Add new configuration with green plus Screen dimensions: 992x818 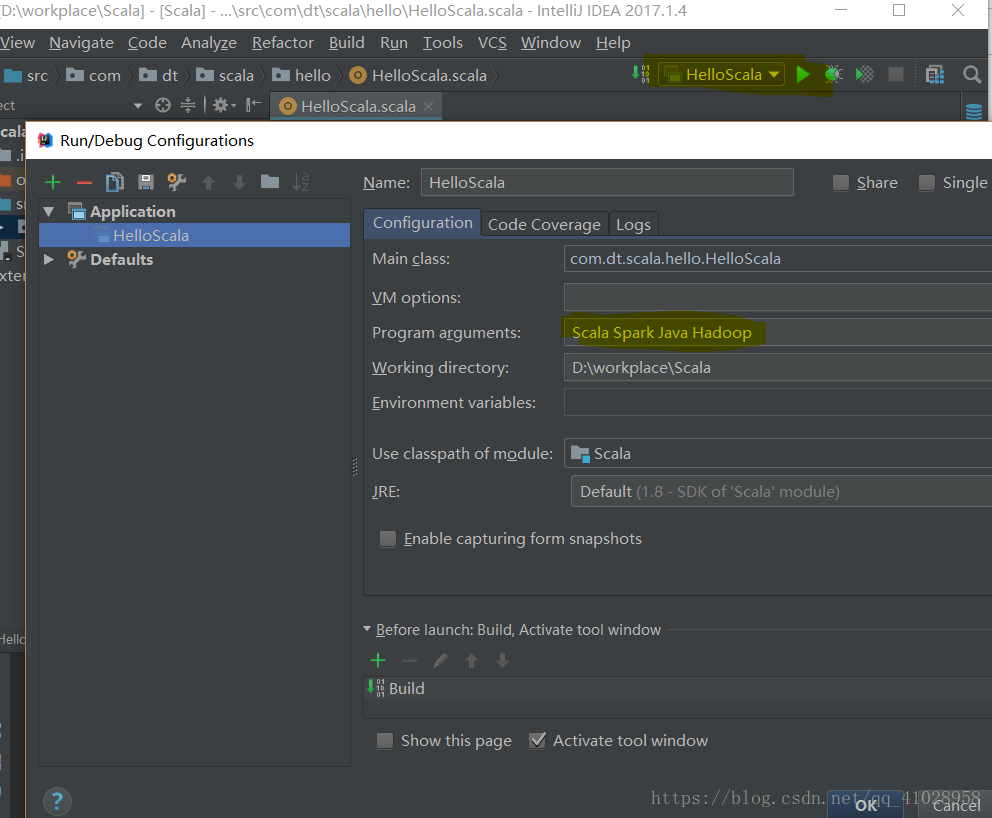coord(53,183)
